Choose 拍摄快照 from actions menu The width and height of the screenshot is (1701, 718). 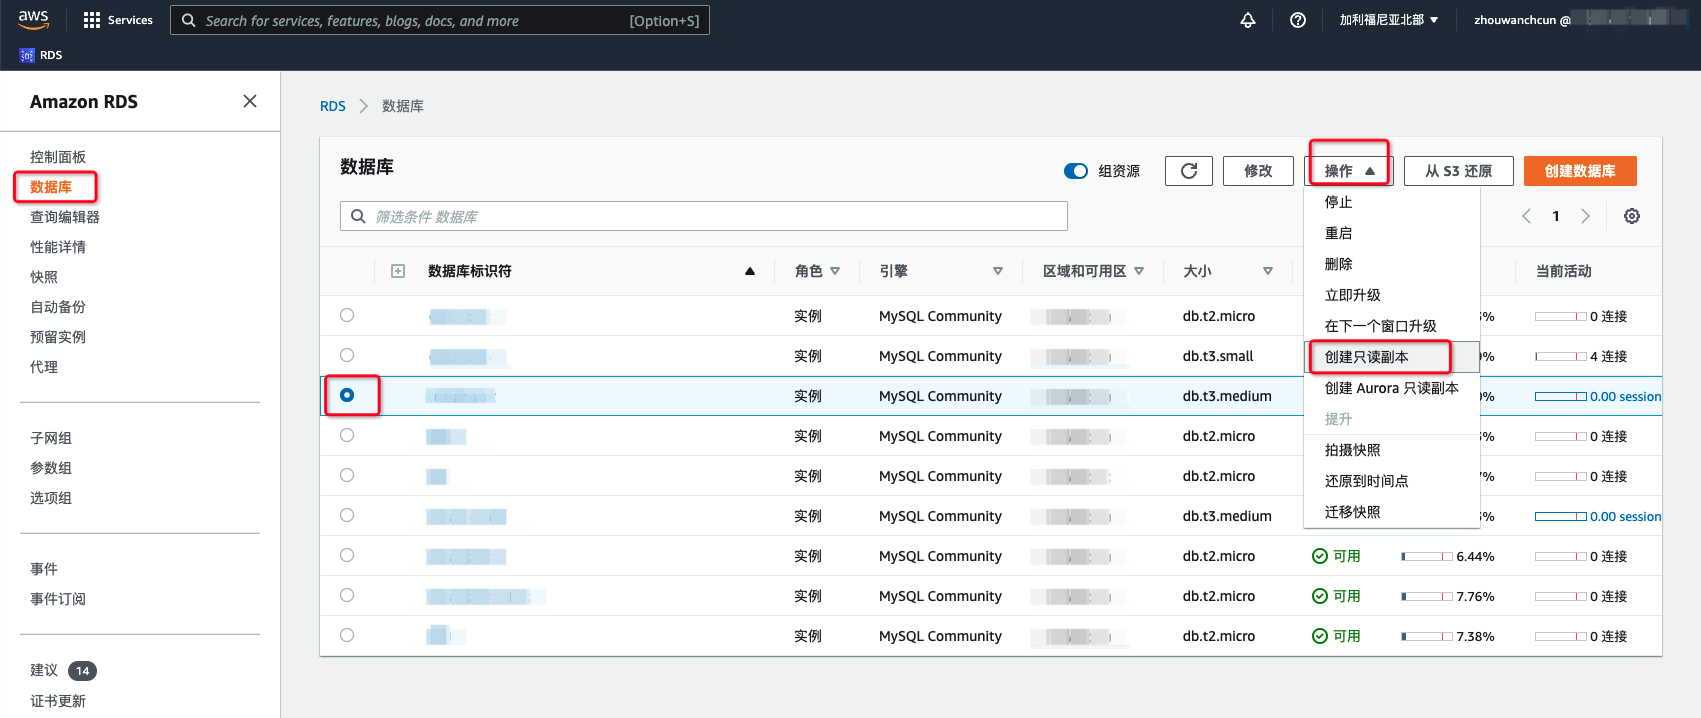1391,450
